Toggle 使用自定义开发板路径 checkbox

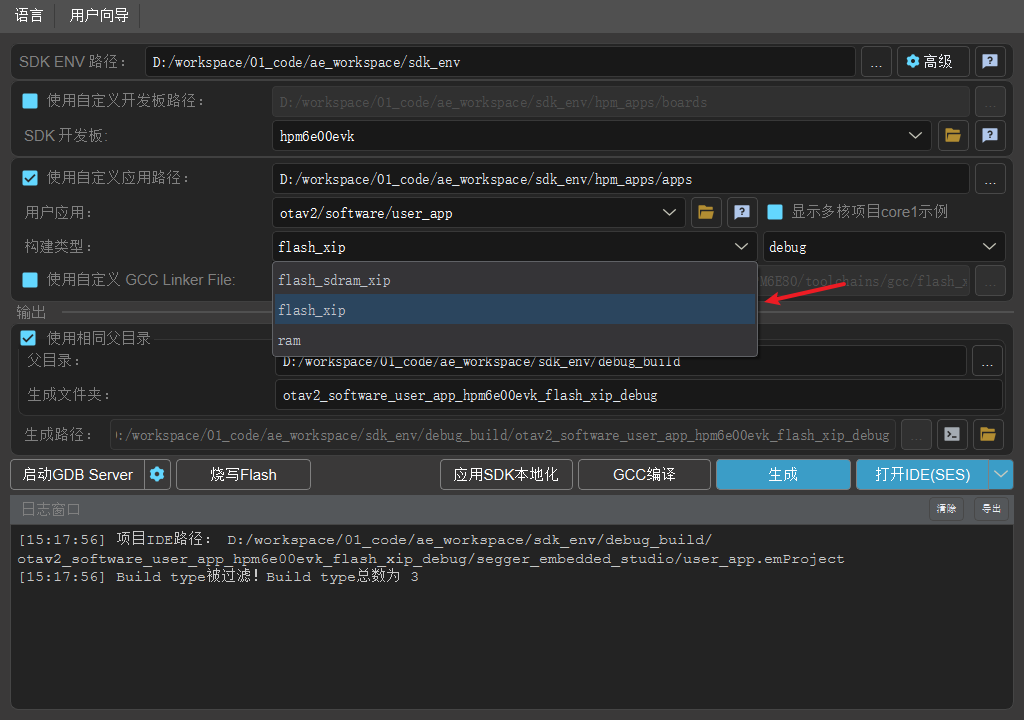pyautogui.click(x=30, y=101)
